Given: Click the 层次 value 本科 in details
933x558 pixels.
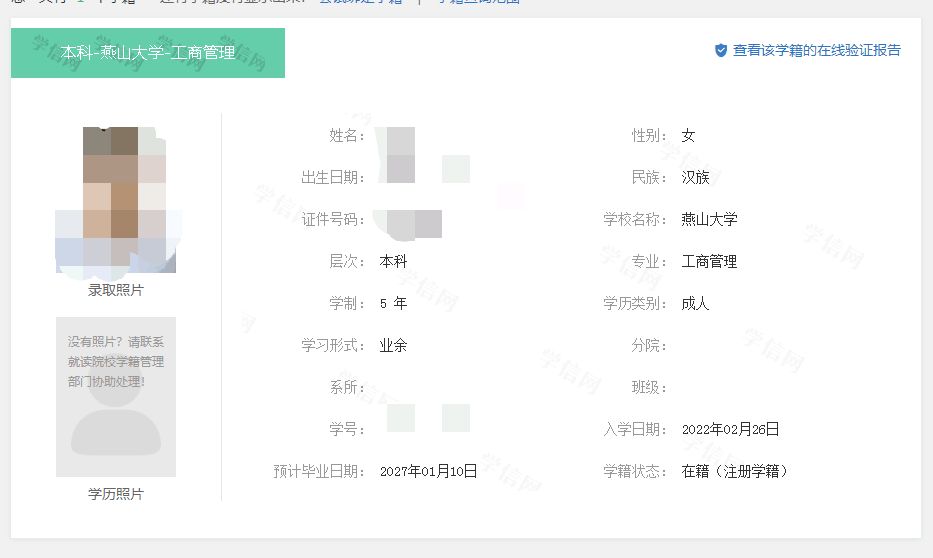Looking at the screenshot, I should point(394,261).
